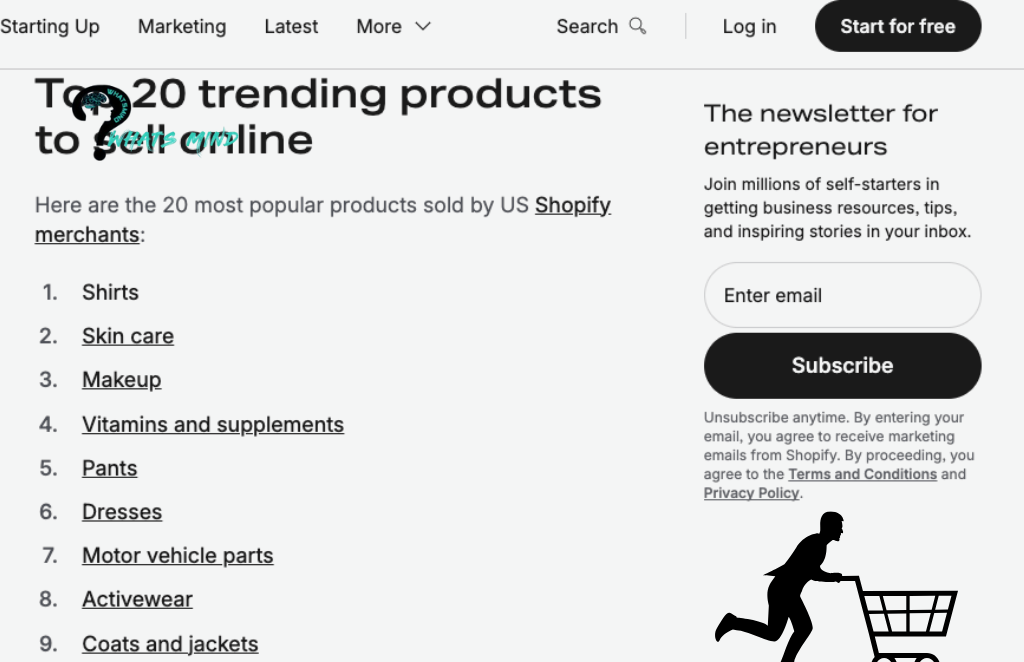
Task: Open the Motor vehicle parts link
Action: pos(177,555)
